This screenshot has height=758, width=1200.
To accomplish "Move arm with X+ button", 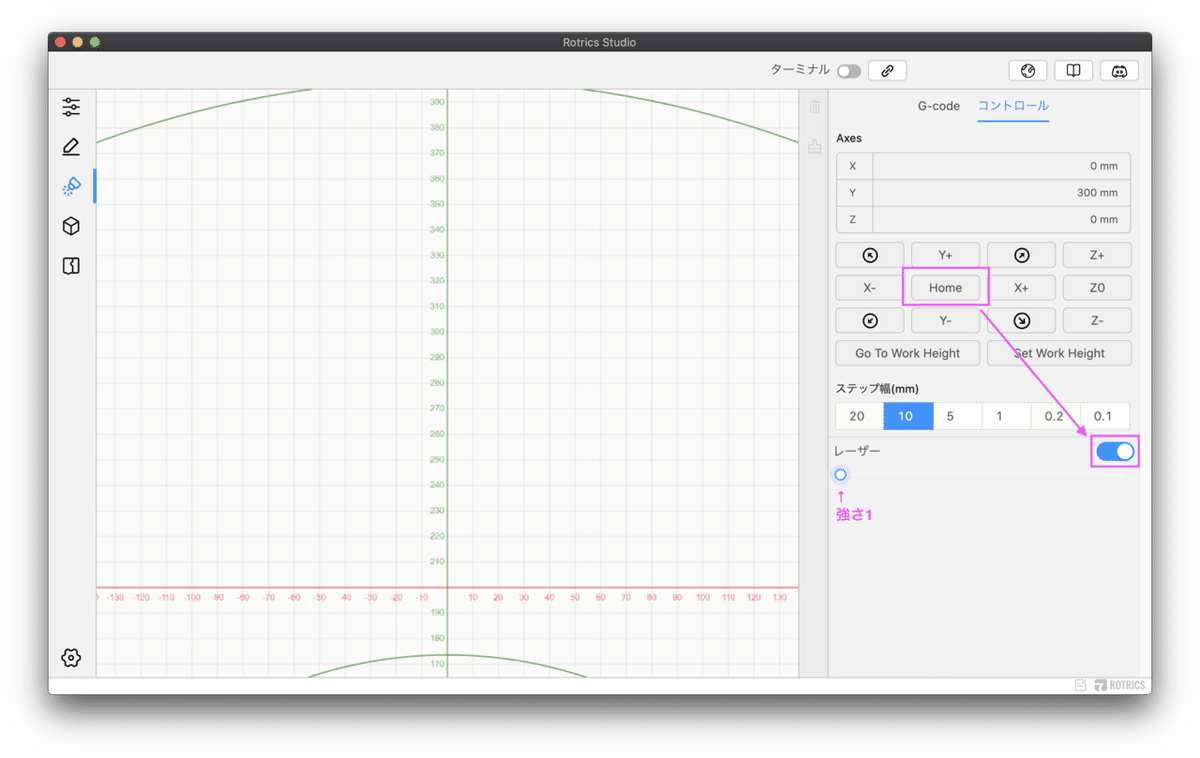I will [1021, 288].
